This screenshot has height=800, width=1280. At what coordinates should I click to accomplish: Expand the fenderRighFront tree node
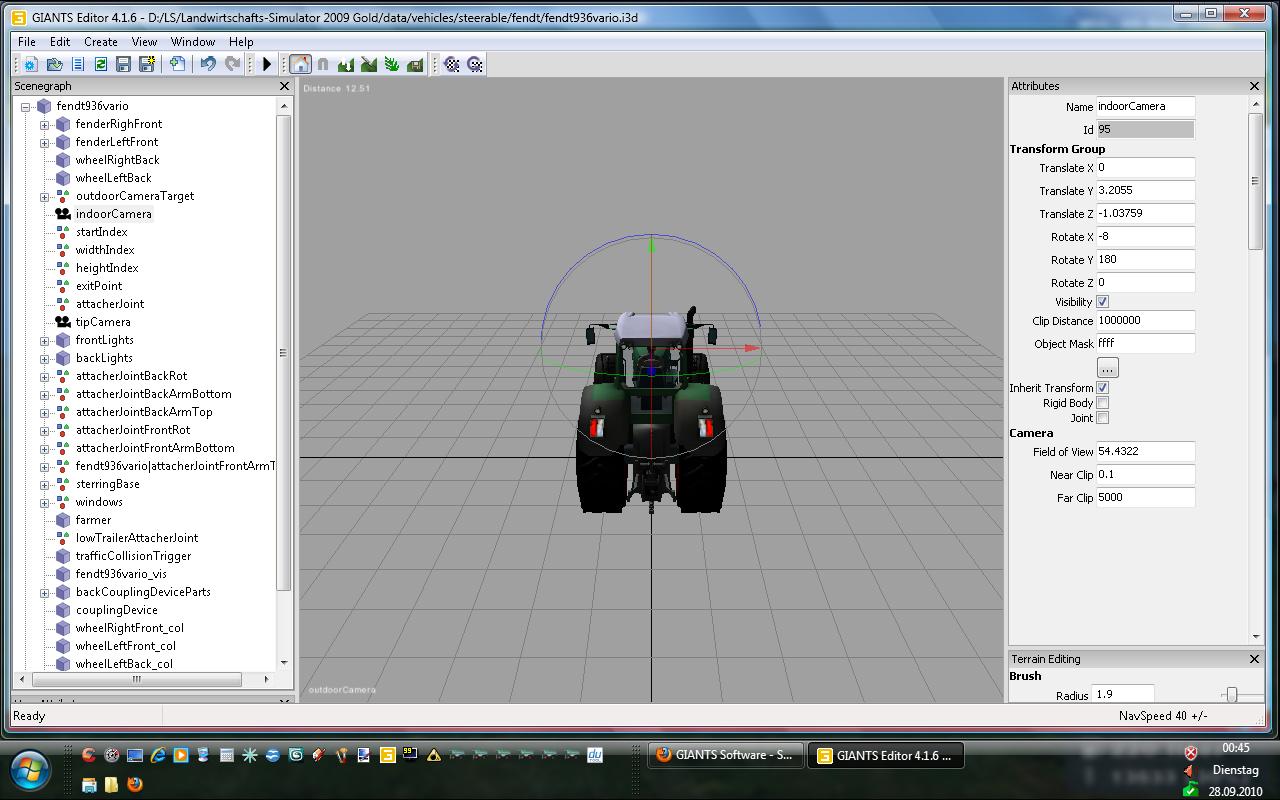point(44,125)
